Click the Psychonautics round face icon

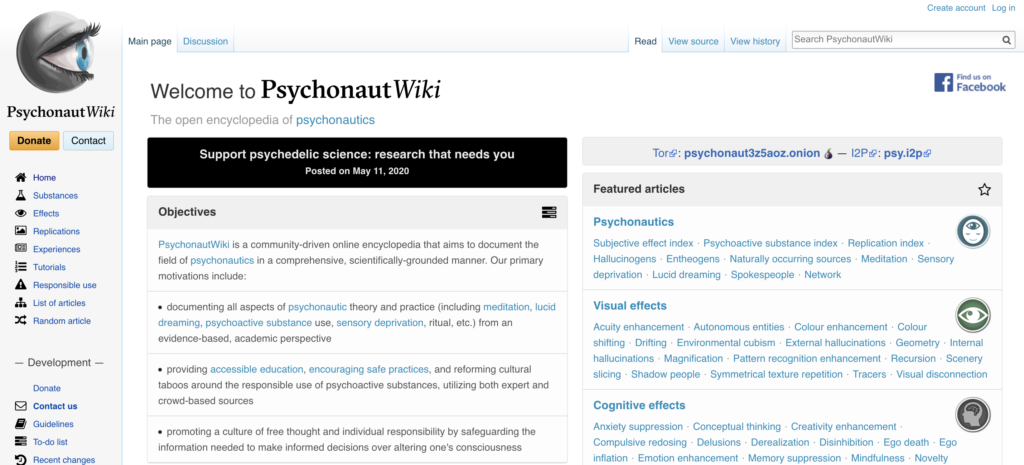[x=973, y=232]
